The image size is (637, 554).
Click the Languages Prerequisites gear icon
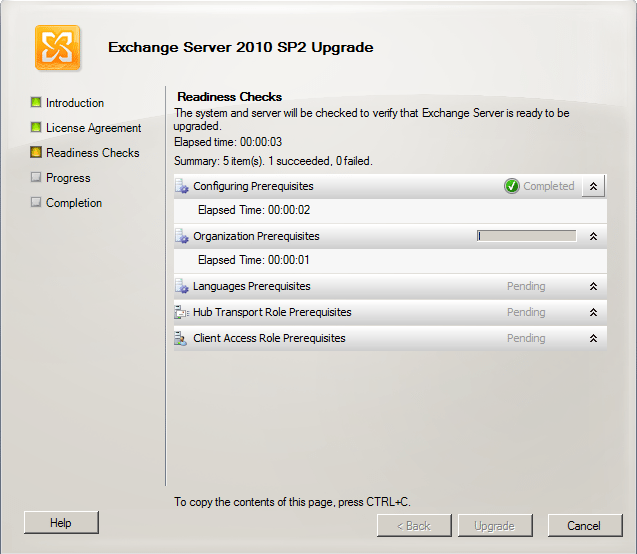182,287
